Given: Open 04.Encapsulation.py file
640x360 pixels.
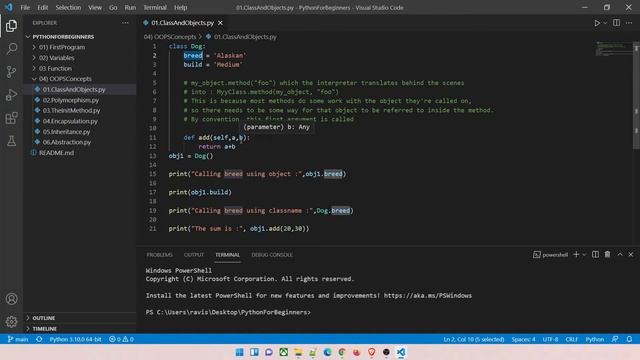Looking at the screenshot, I should [70, 121].
